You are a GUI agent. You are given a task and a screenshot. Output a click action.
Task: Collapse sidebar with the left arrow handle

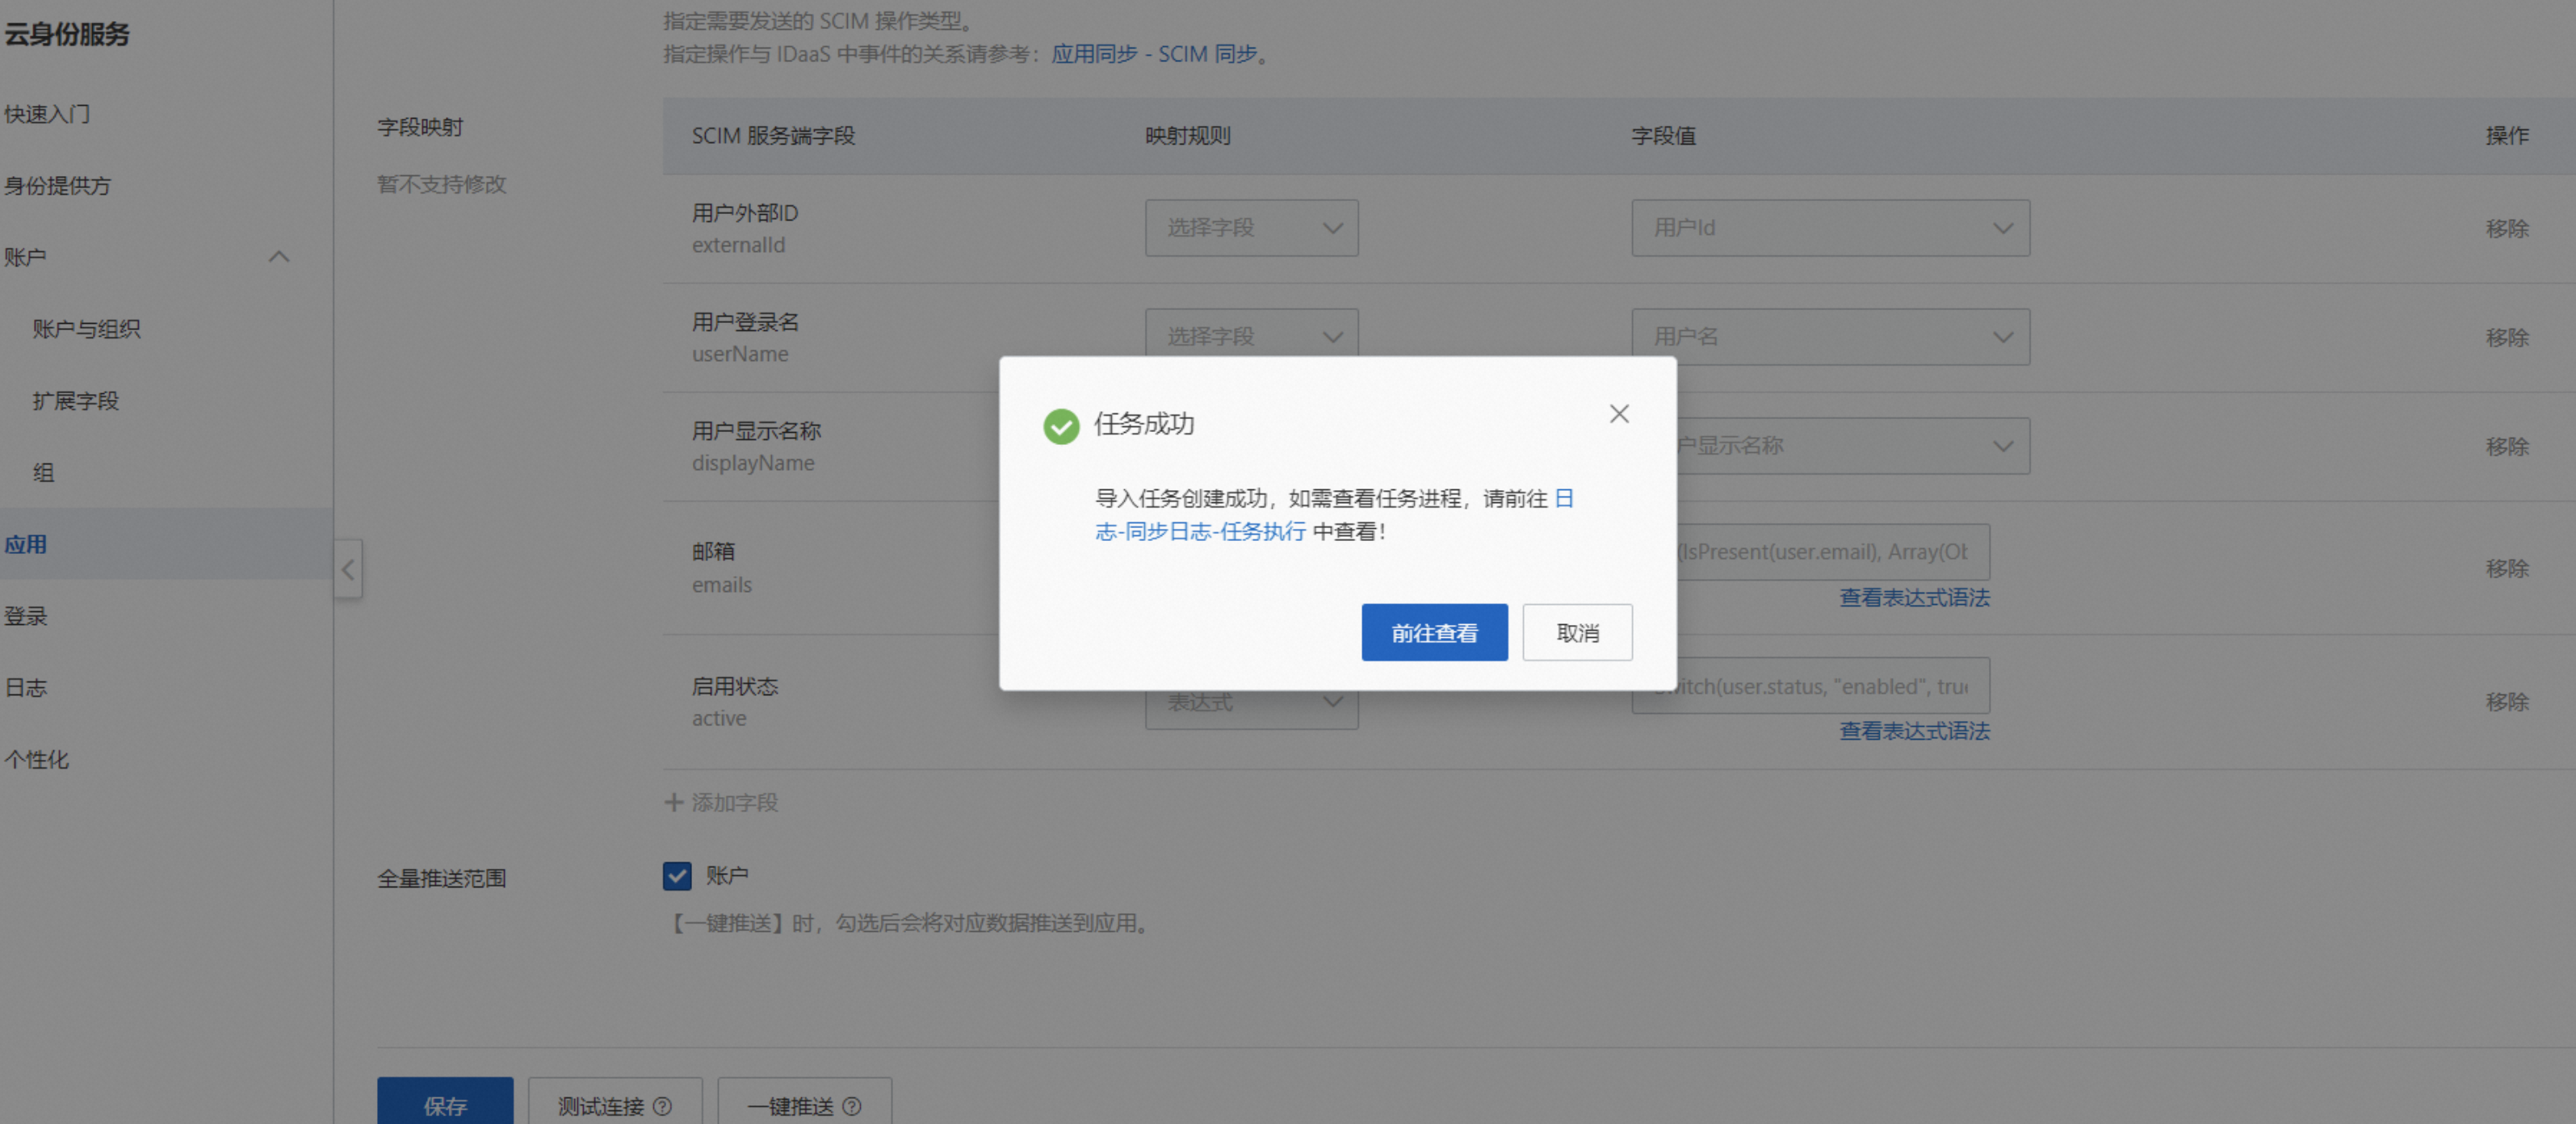(x=348, y=570)
